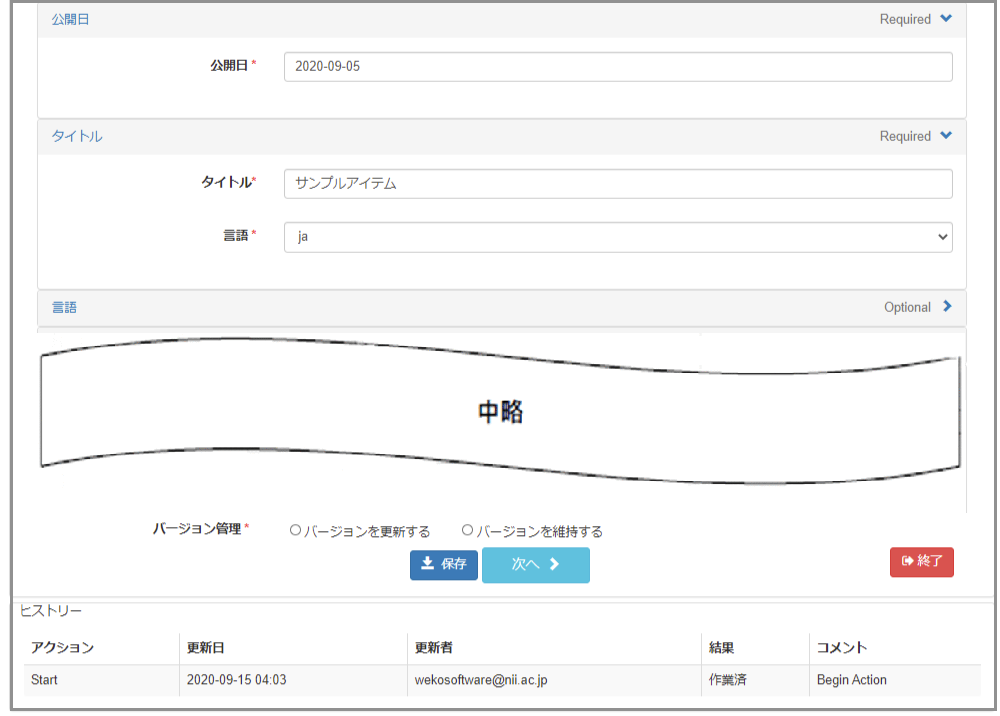This screenshot has width=1000, height=716.
Task: Click the red 終了 button
Action: (921, 562)
